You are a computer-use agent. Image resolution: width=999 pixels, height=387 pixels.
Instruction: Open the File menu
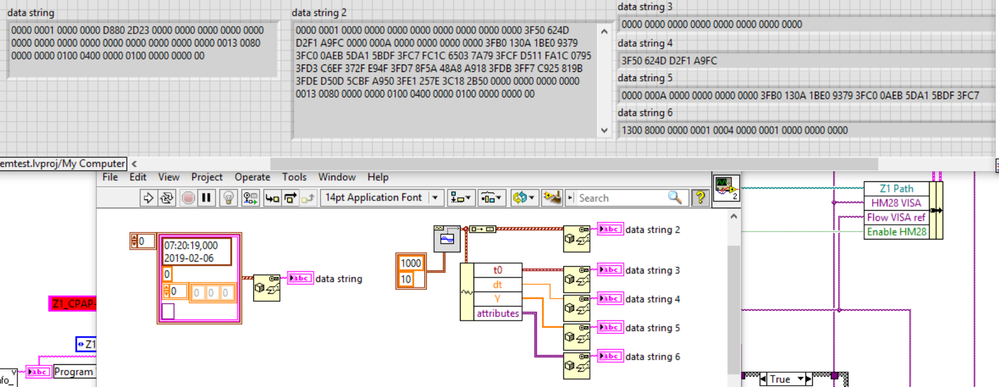click(x=110, y=177)
